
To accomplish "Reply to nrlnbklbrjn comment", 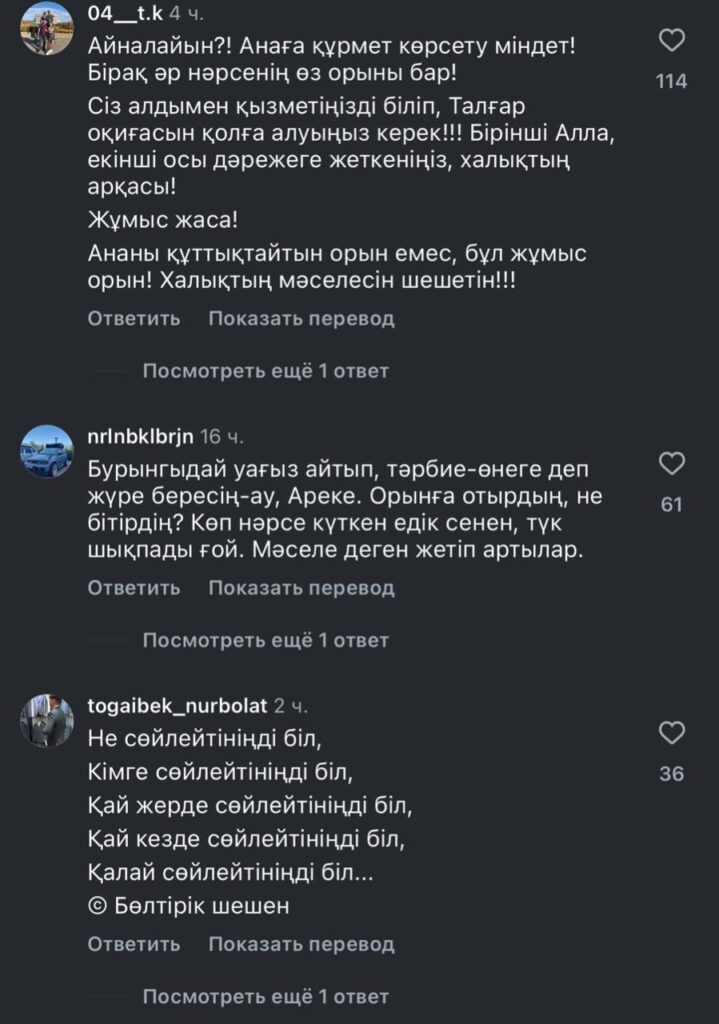I will click(134, 588).
